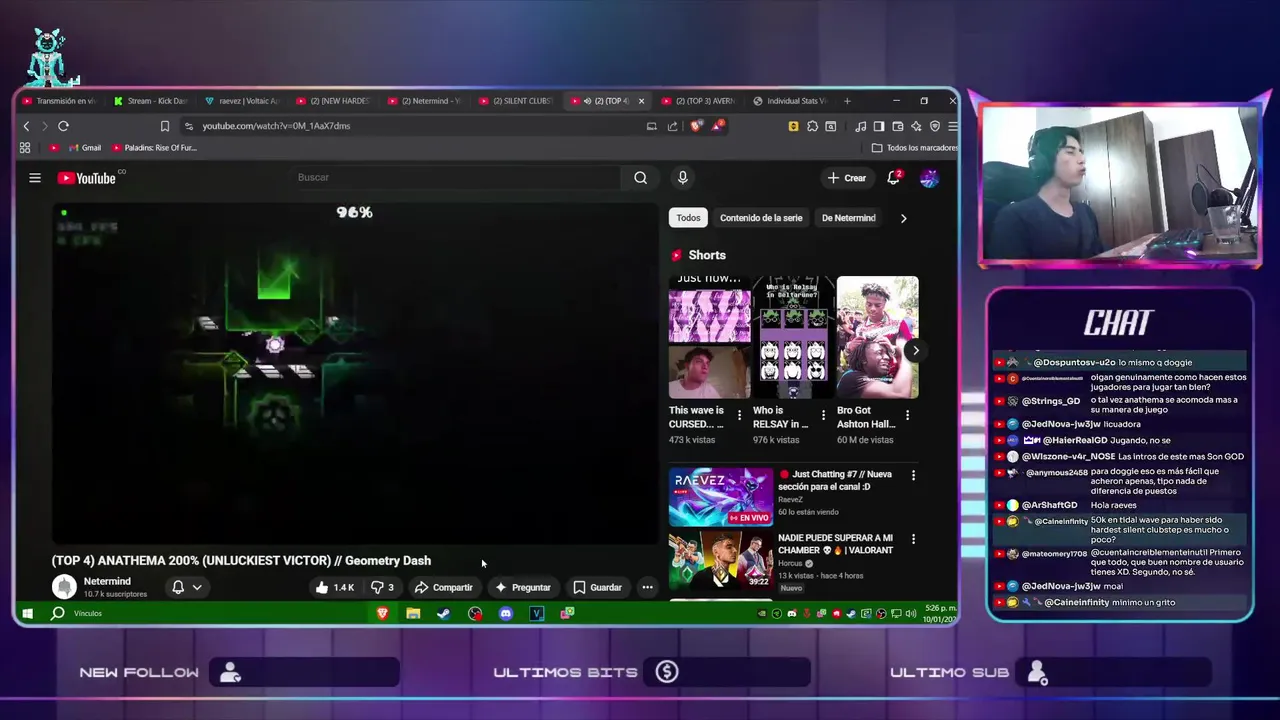
Task: Open options for 'This wave is CURSED' short
Action: [740, 414]
